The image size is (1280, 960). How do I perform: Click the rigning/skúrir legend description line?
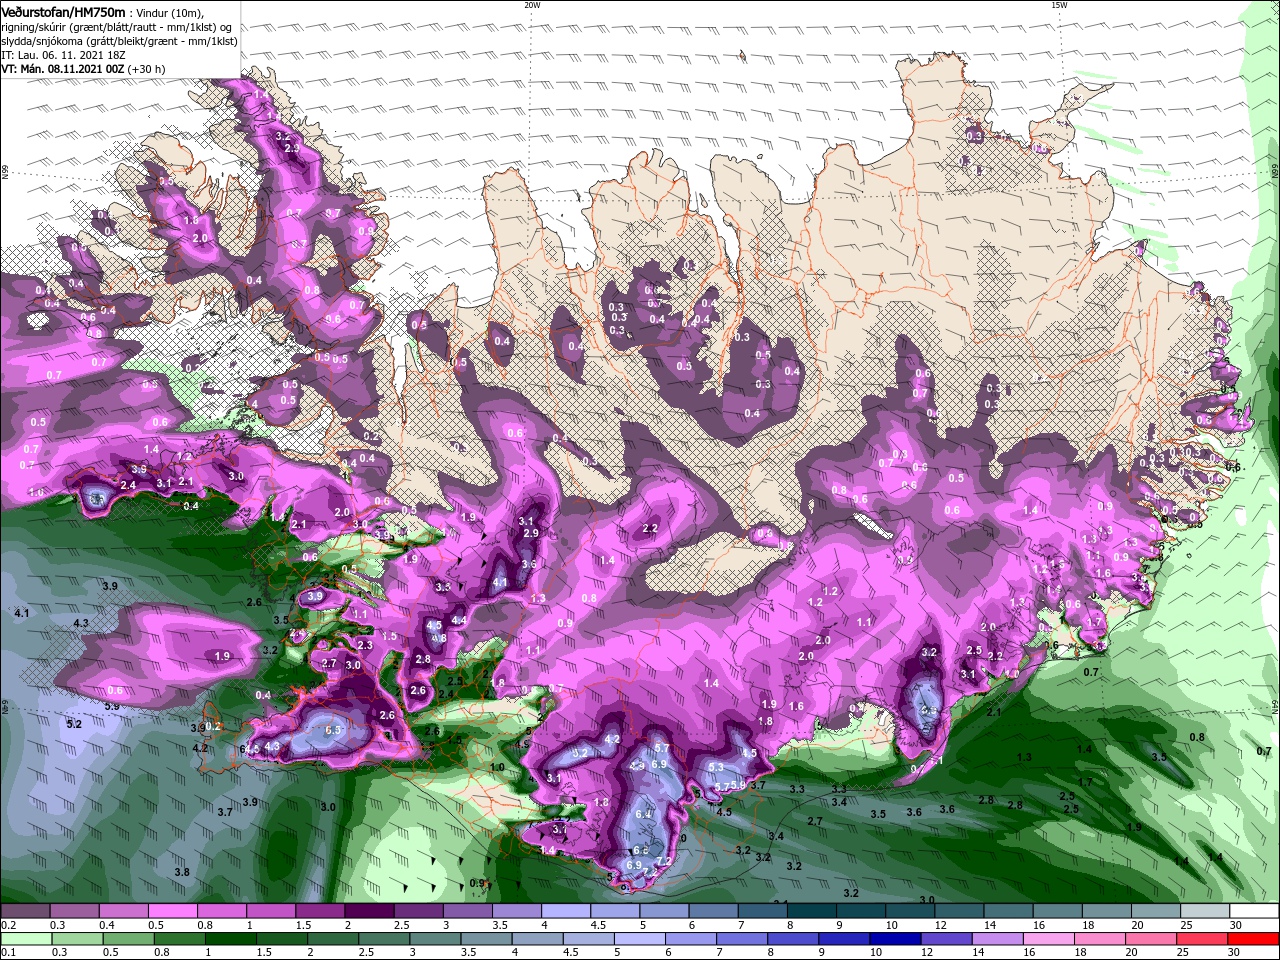pos(115,27)
